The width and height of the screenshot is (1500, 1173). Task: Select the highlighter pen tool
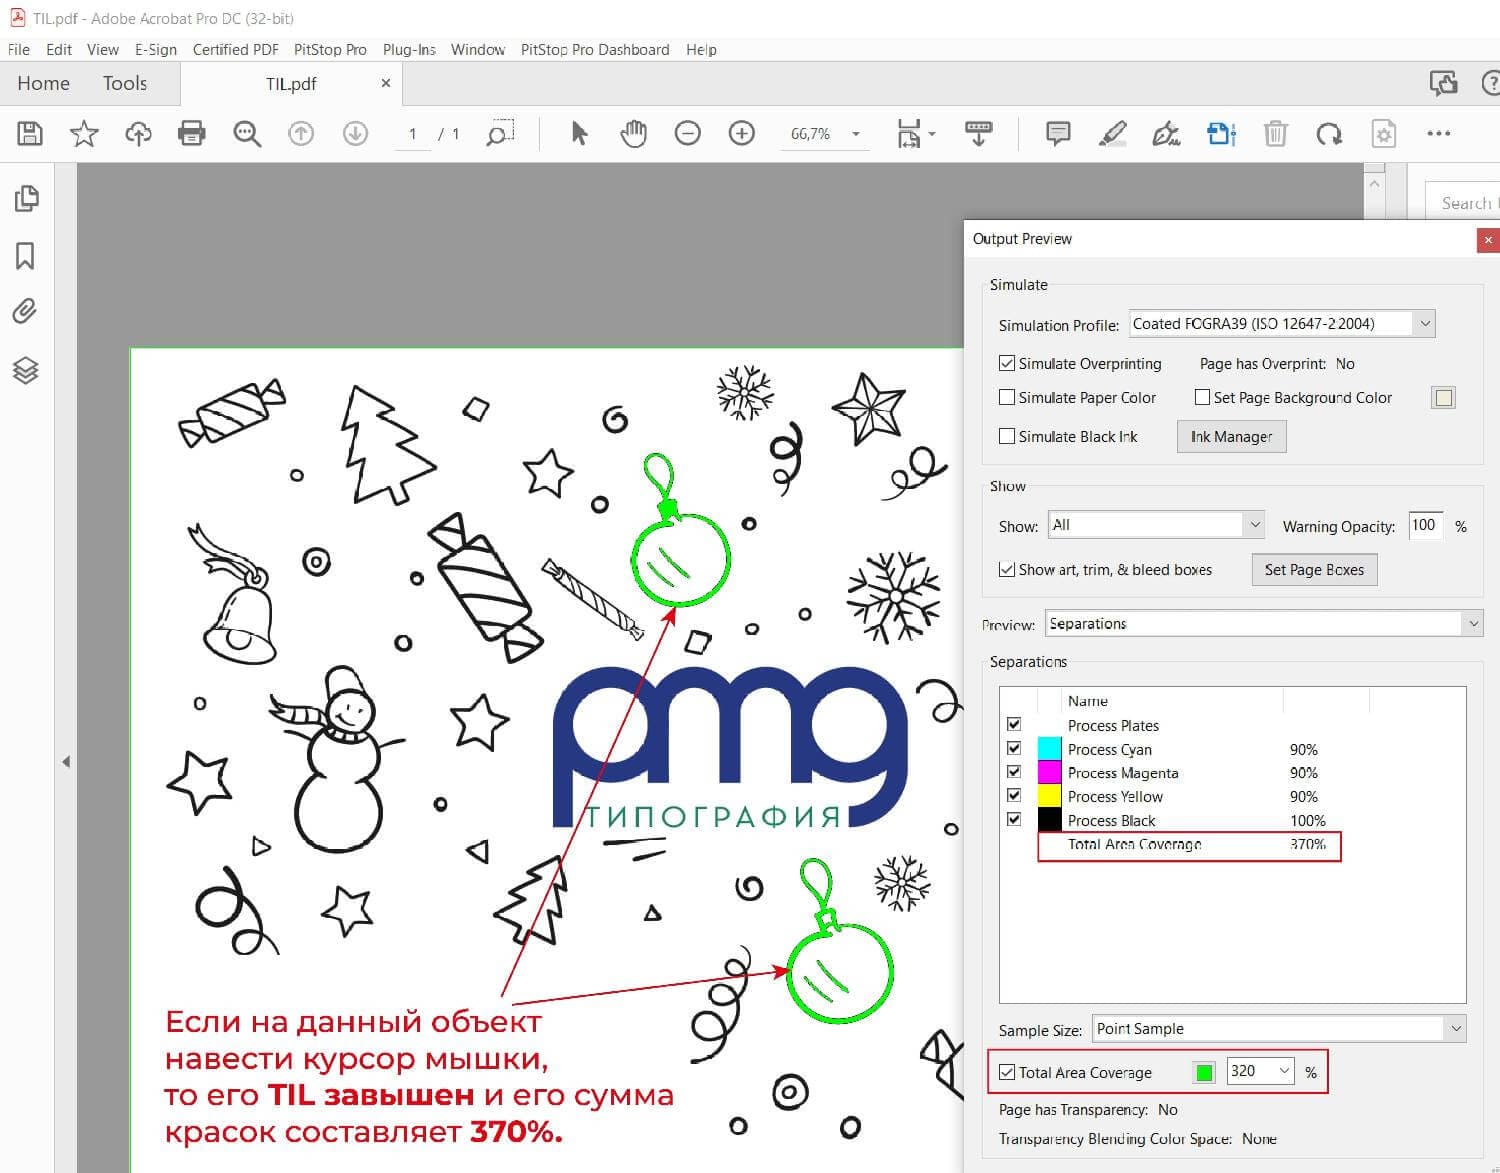click(x=1112, y=133)
